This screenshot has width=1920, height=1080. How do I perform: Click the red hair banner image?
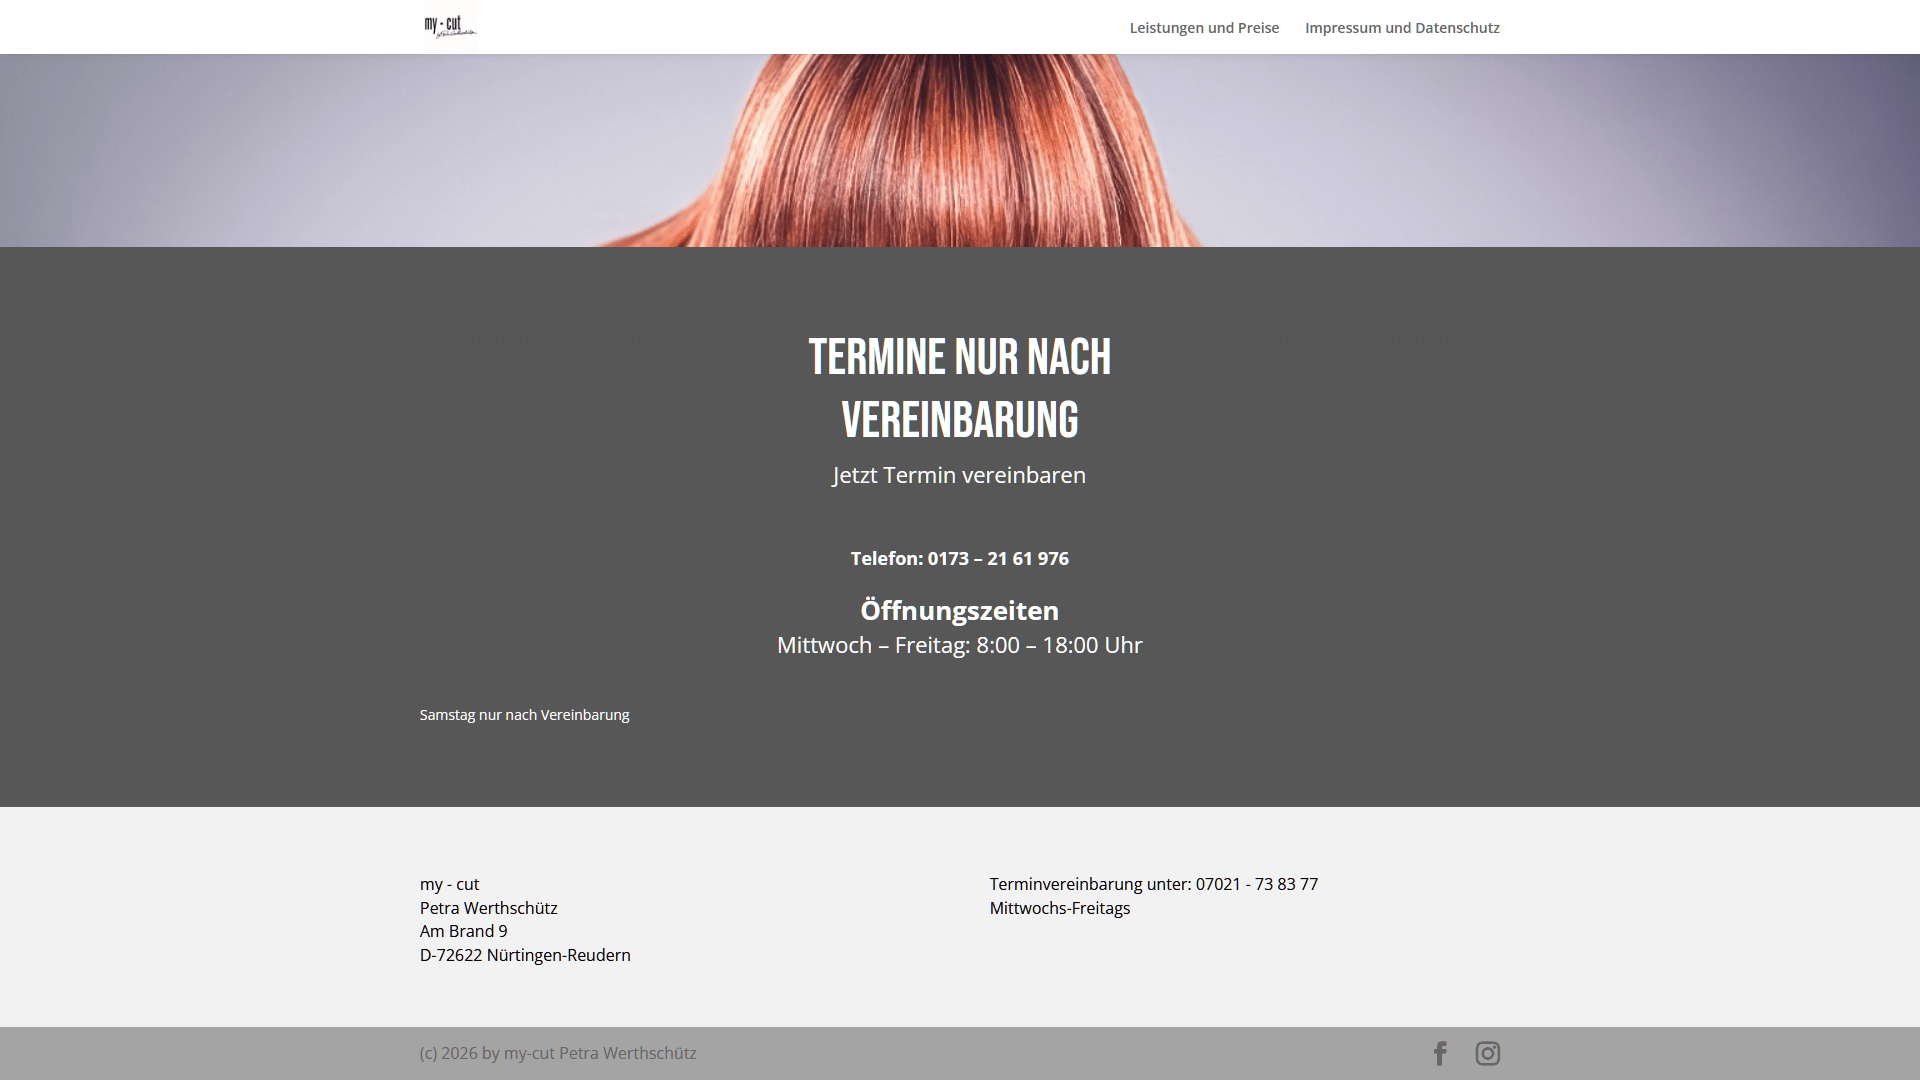960,150
